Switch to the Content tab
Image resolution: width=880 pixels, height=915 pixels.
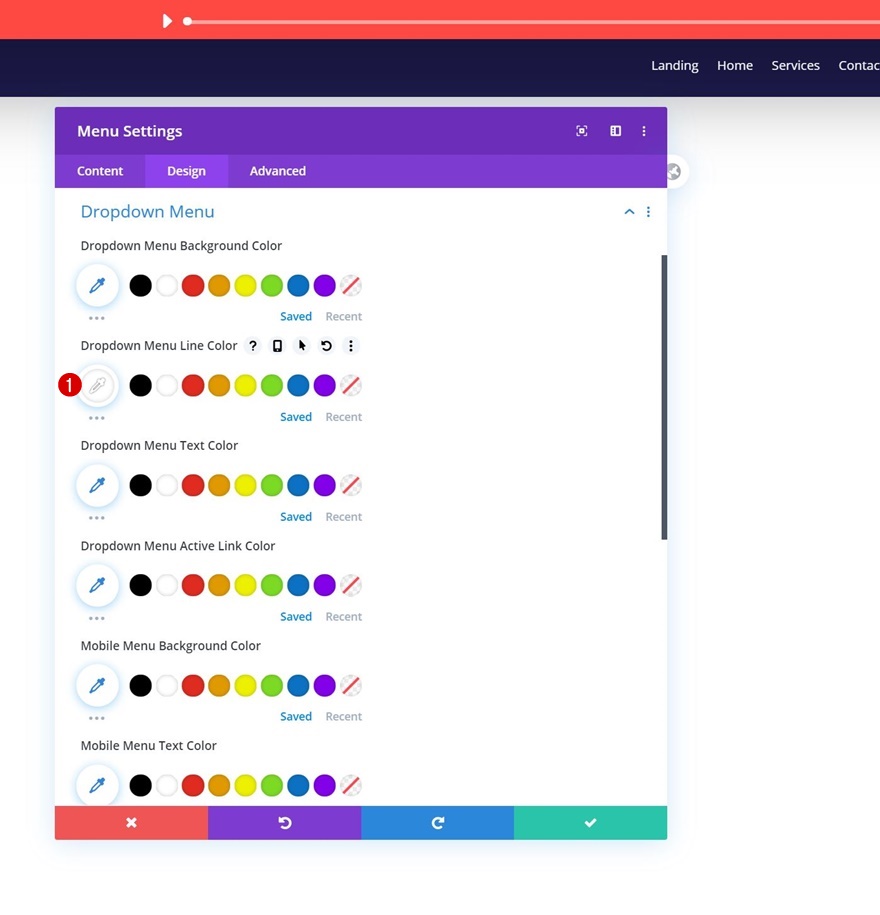tap(100, 171)
